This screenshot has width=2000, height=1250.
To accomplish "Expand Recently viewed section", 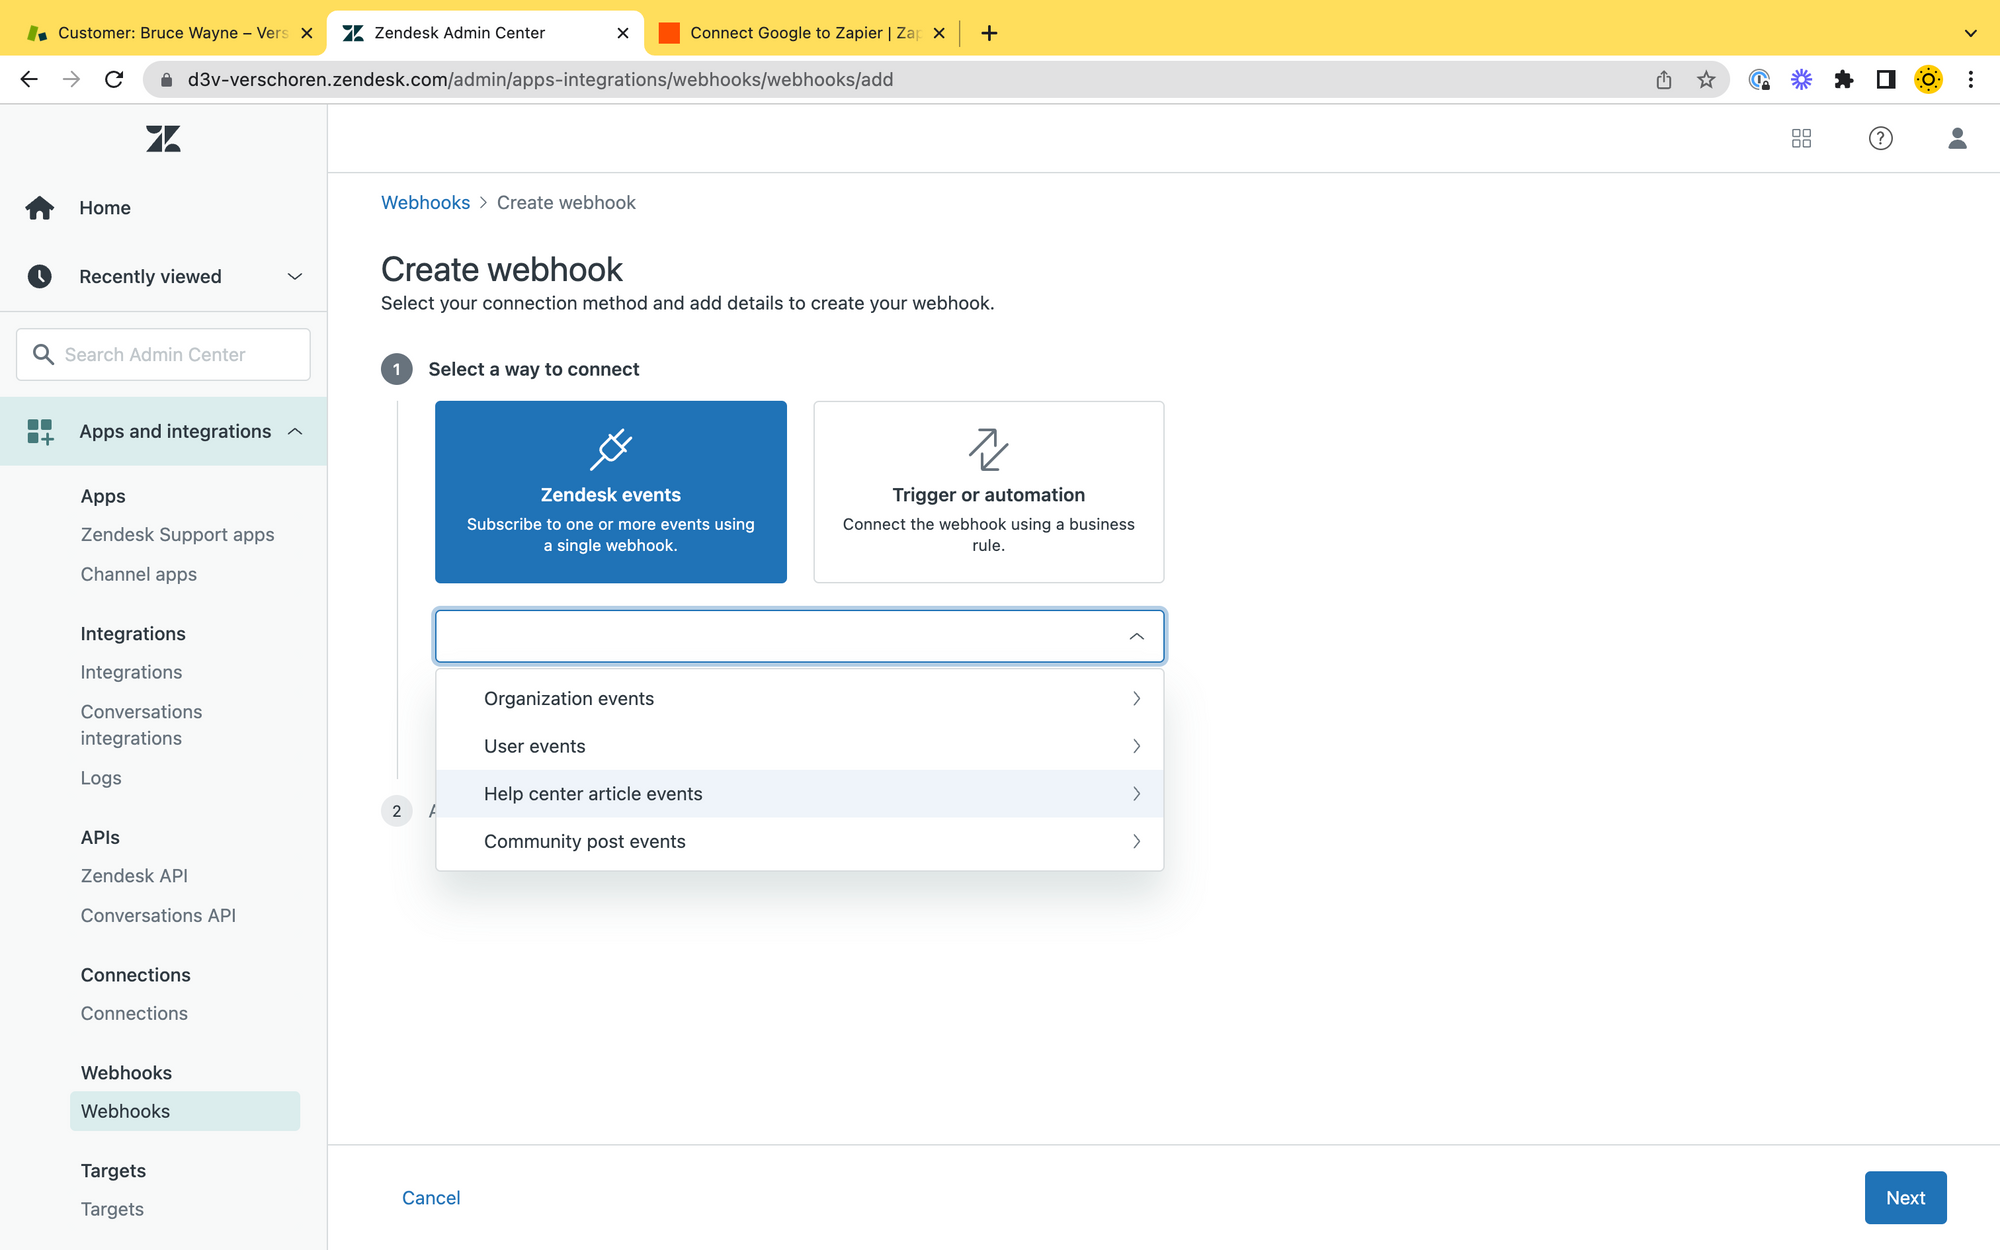I will pos(294,277).
